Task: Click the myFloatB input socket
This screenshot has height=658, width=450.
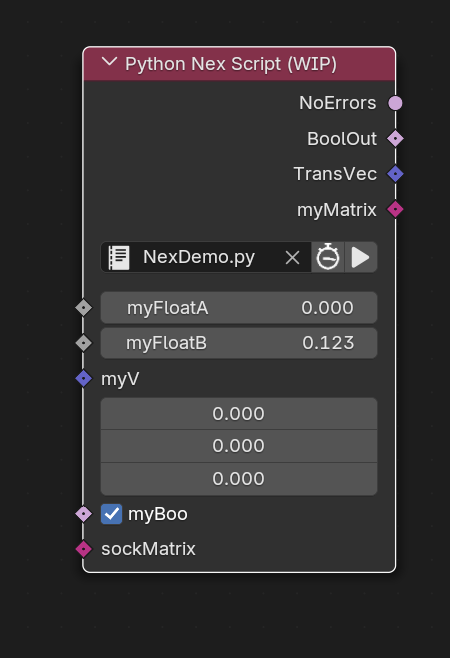Action: (x=84, y=343)
